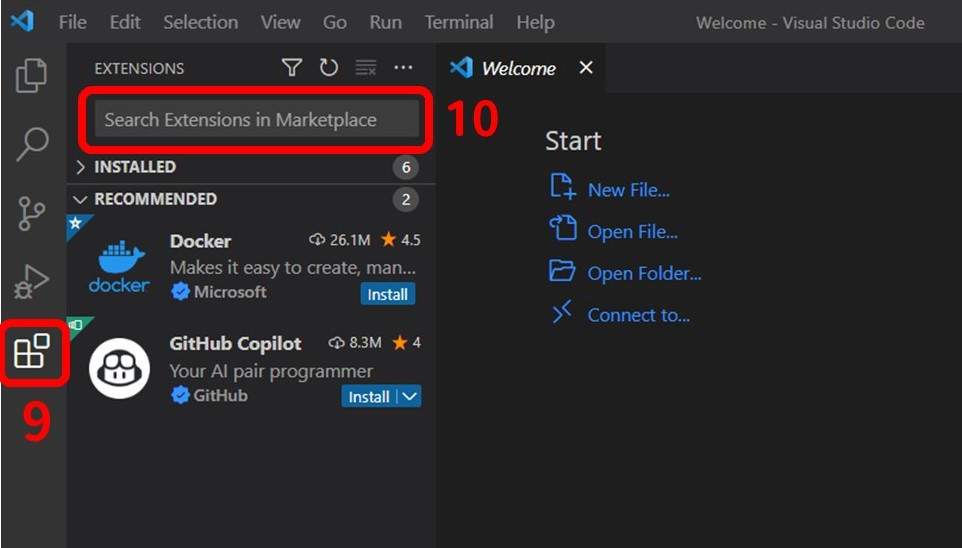Screen dimensions: 962x548
Task: Collapse the RECOMMENDED extensions section
Action: pos(80,199)
